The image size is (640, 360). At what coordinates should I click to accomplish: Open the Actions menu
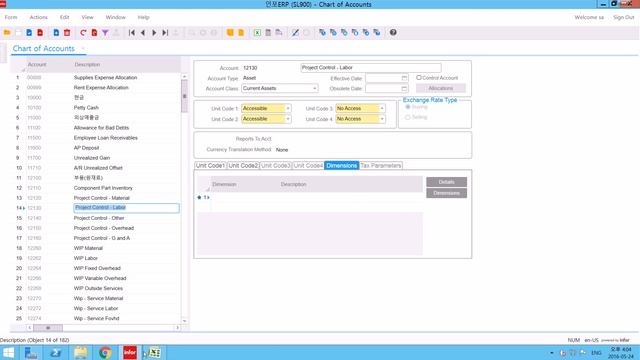click(38, 18)
